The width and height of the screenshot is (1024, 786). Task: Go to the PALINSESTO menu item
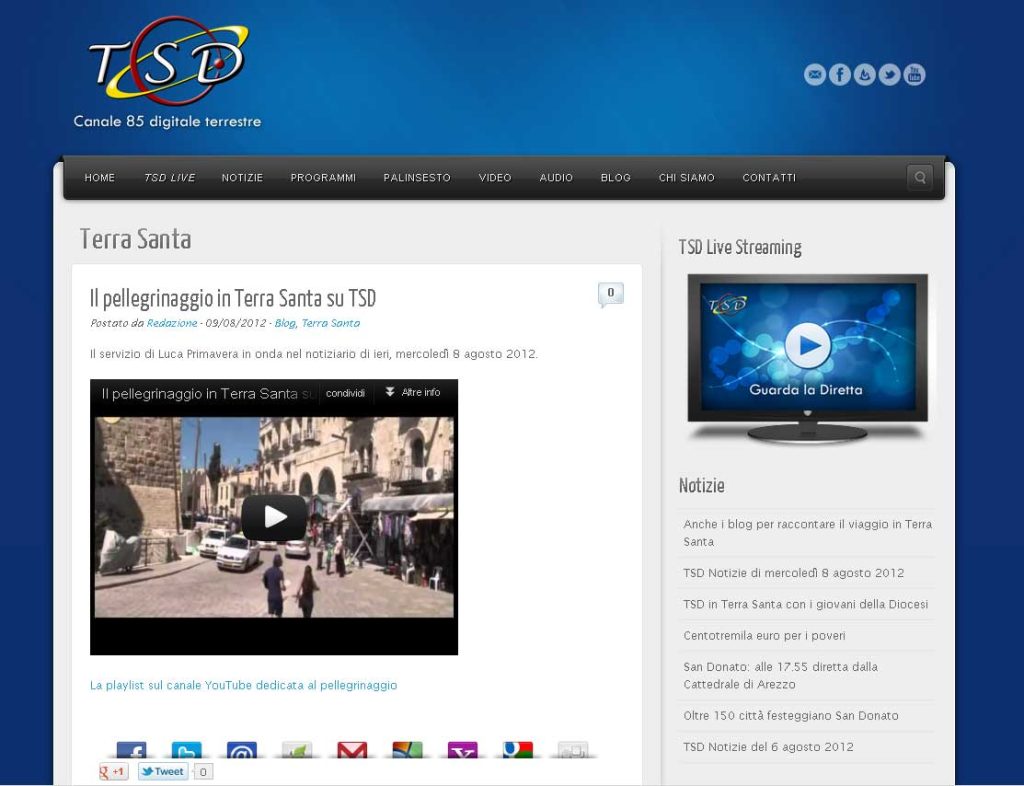(x=417, y=178)
